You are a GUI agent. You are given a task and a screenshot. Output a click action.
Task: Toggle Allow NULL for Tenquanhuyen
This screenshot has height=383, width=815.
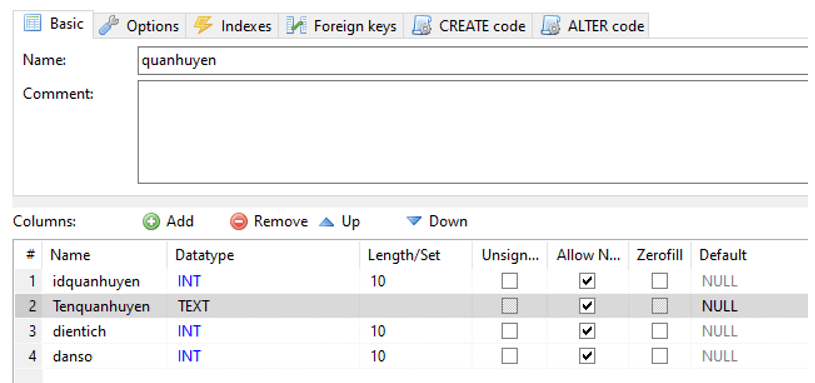click(x=587, y=306)
